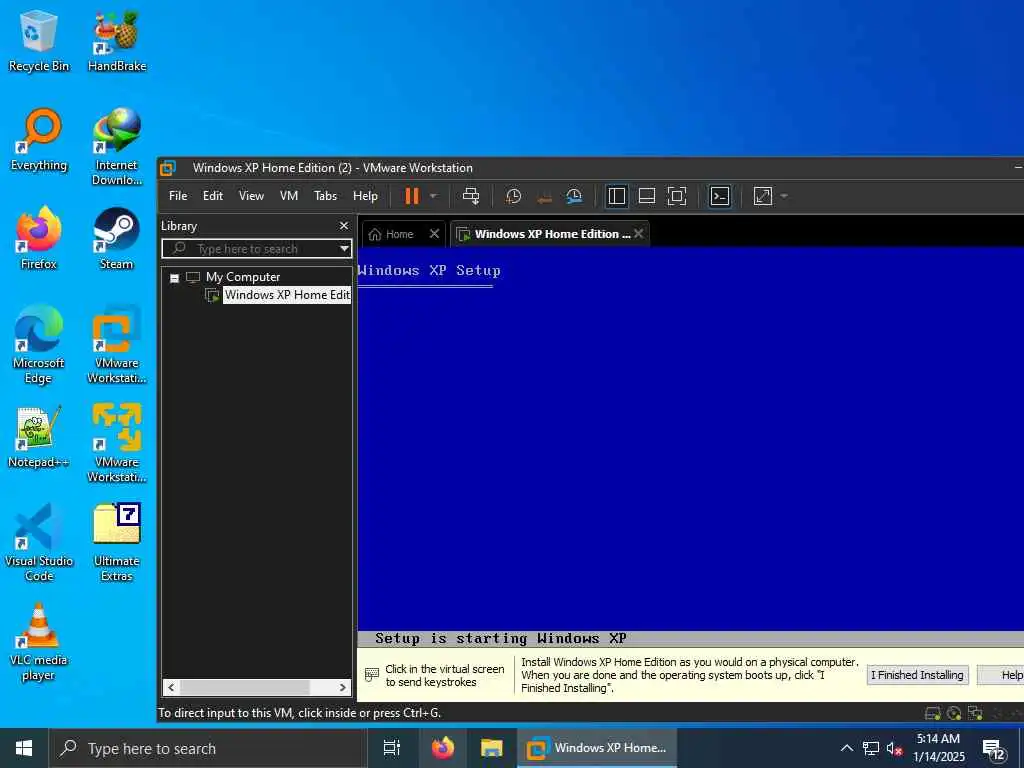Click the revert to snapshot icon
This screenshot has height=768, width=1024.
(544, 197)
